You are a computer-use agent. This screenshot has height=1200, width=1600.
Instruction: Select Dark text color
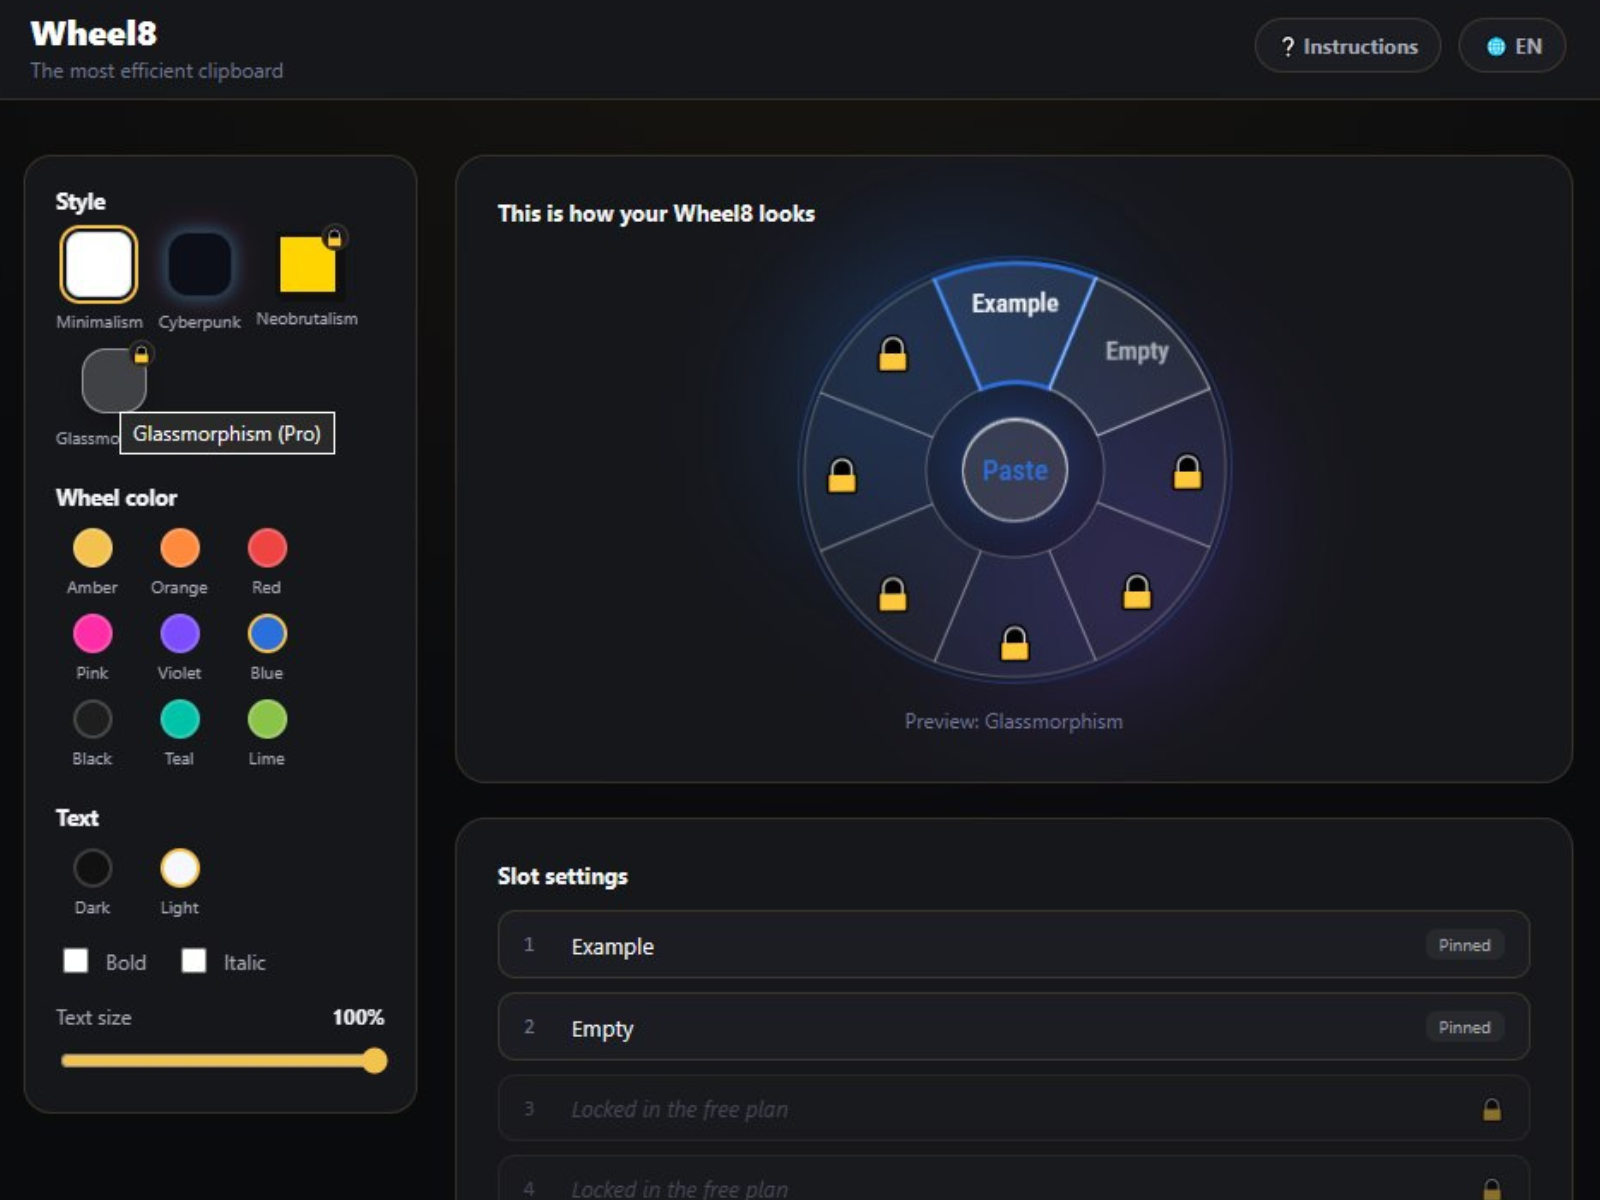point(93,868)
